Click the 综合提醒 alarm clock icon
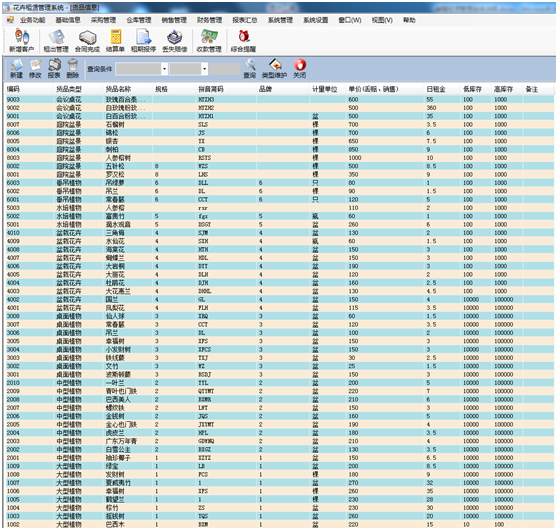This screenshot has height=530, width=558. [243, 41]
